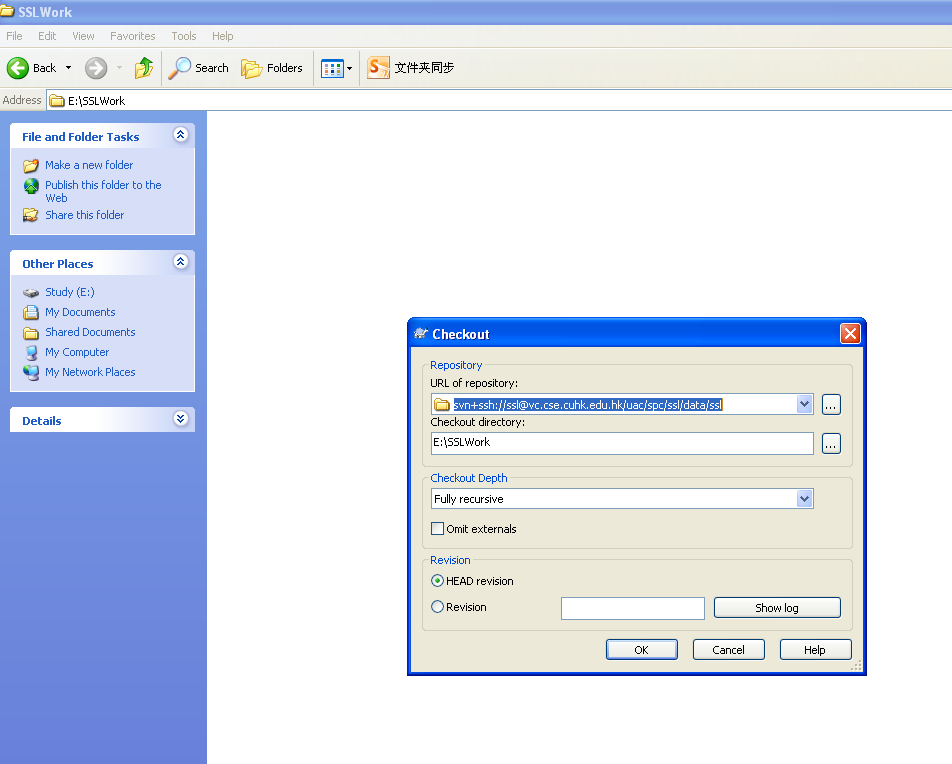Open the View menu
This screenshot has width=952, height=764.
[83, 36]
